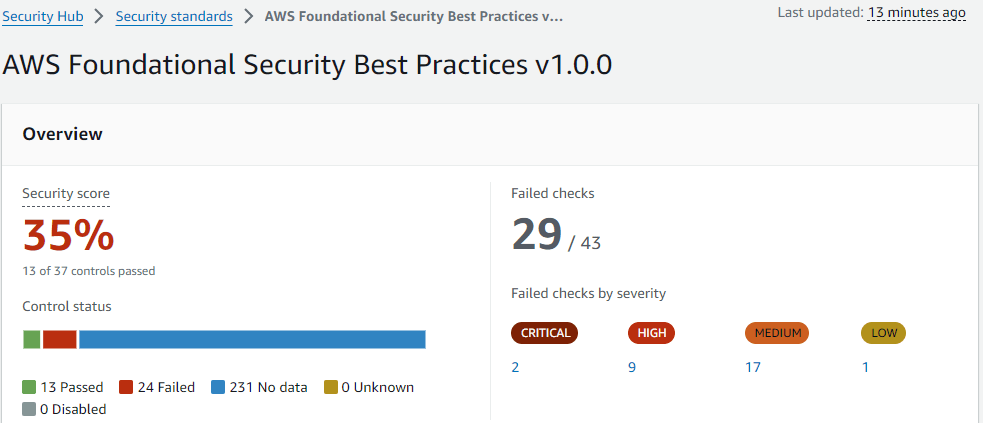The image size is (983, 423).
Task: Click the HIGH severity badge
Action: [651, 333]
